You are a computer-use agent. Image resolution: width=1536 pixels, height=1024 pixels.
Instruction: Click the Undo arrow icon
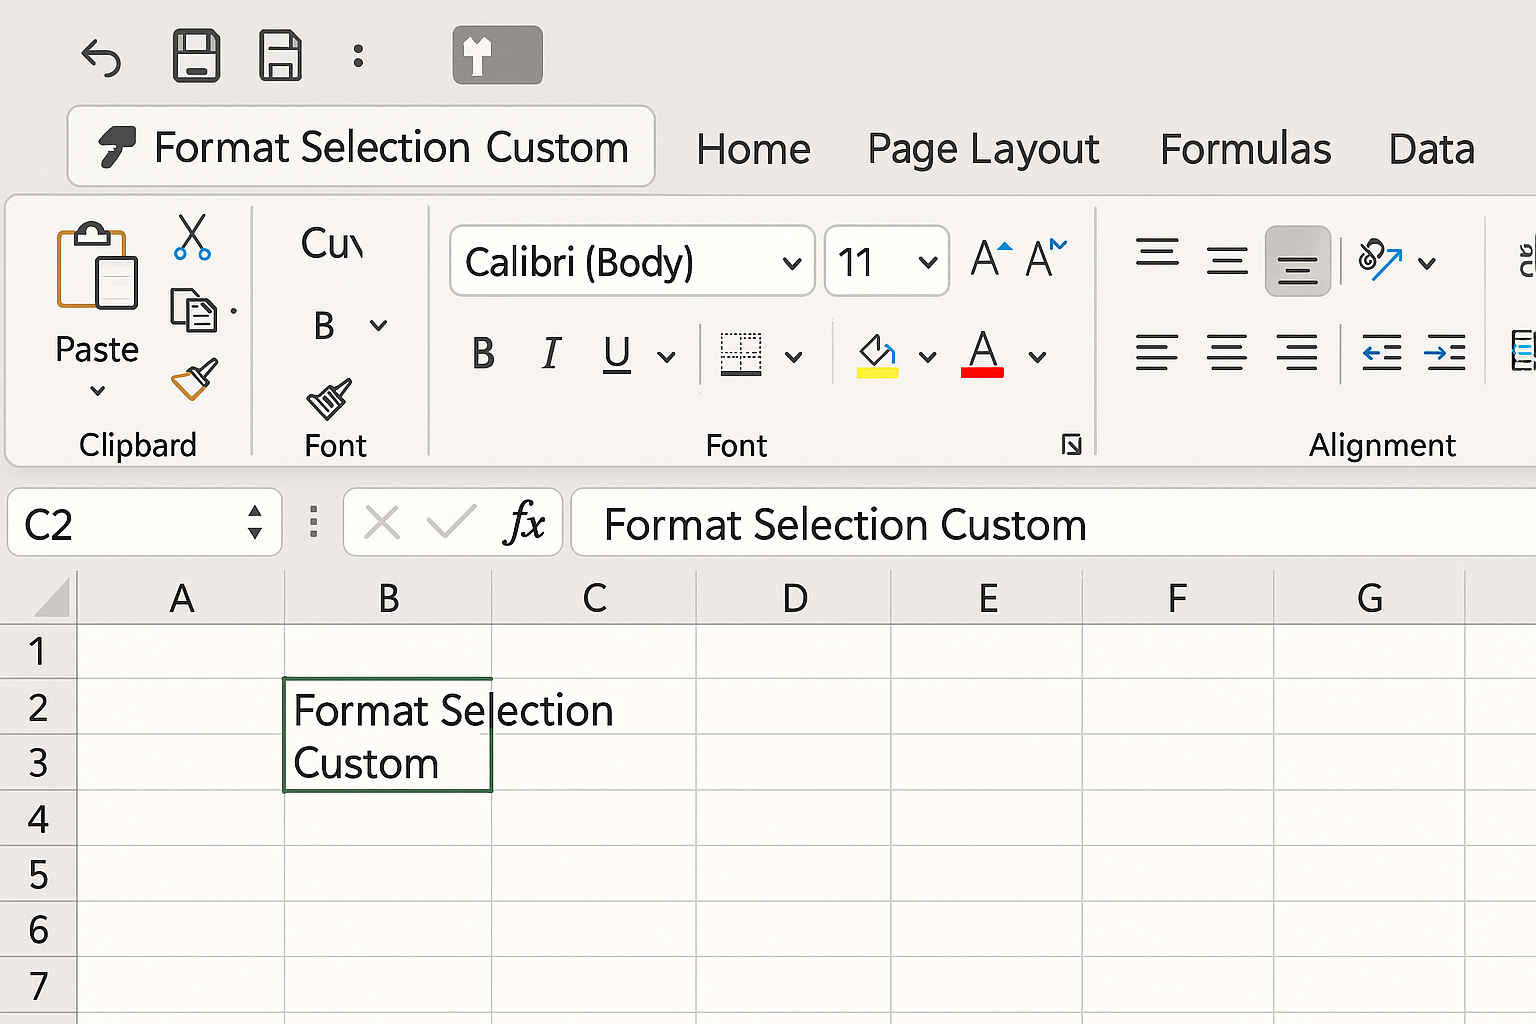pos(101,57)
